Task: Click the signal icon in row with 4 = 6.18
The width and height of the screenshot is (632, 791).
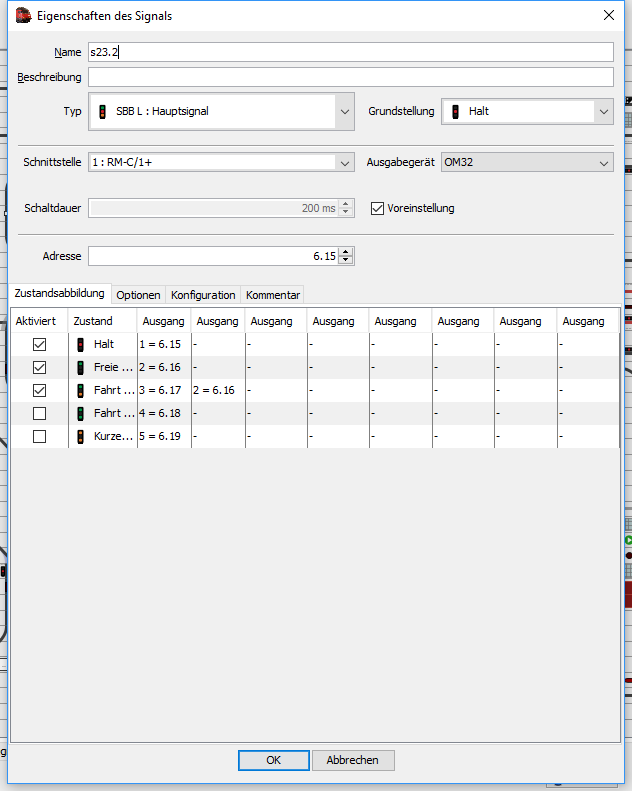Action: click(x=81, y=413)
